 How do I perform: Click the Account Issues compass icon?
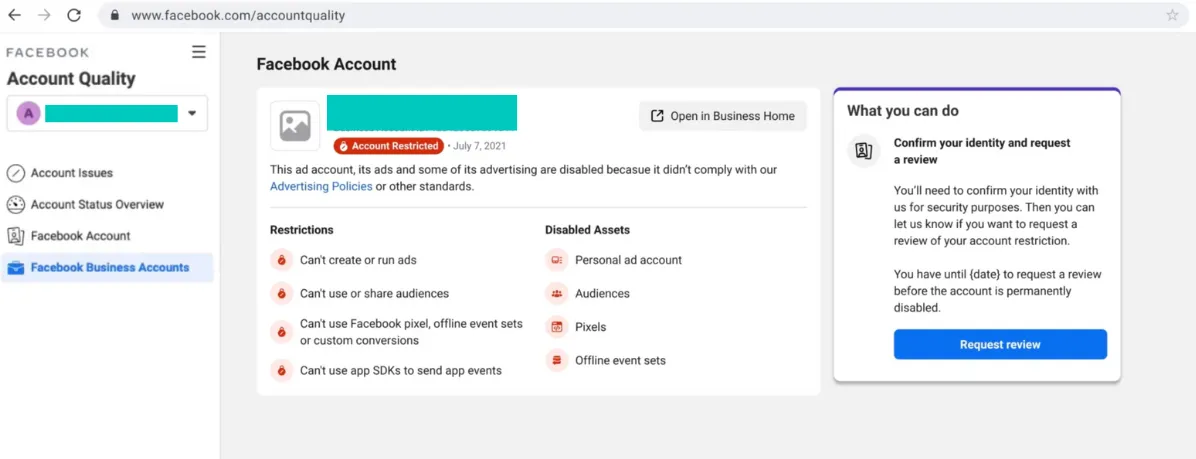point(16,173)
